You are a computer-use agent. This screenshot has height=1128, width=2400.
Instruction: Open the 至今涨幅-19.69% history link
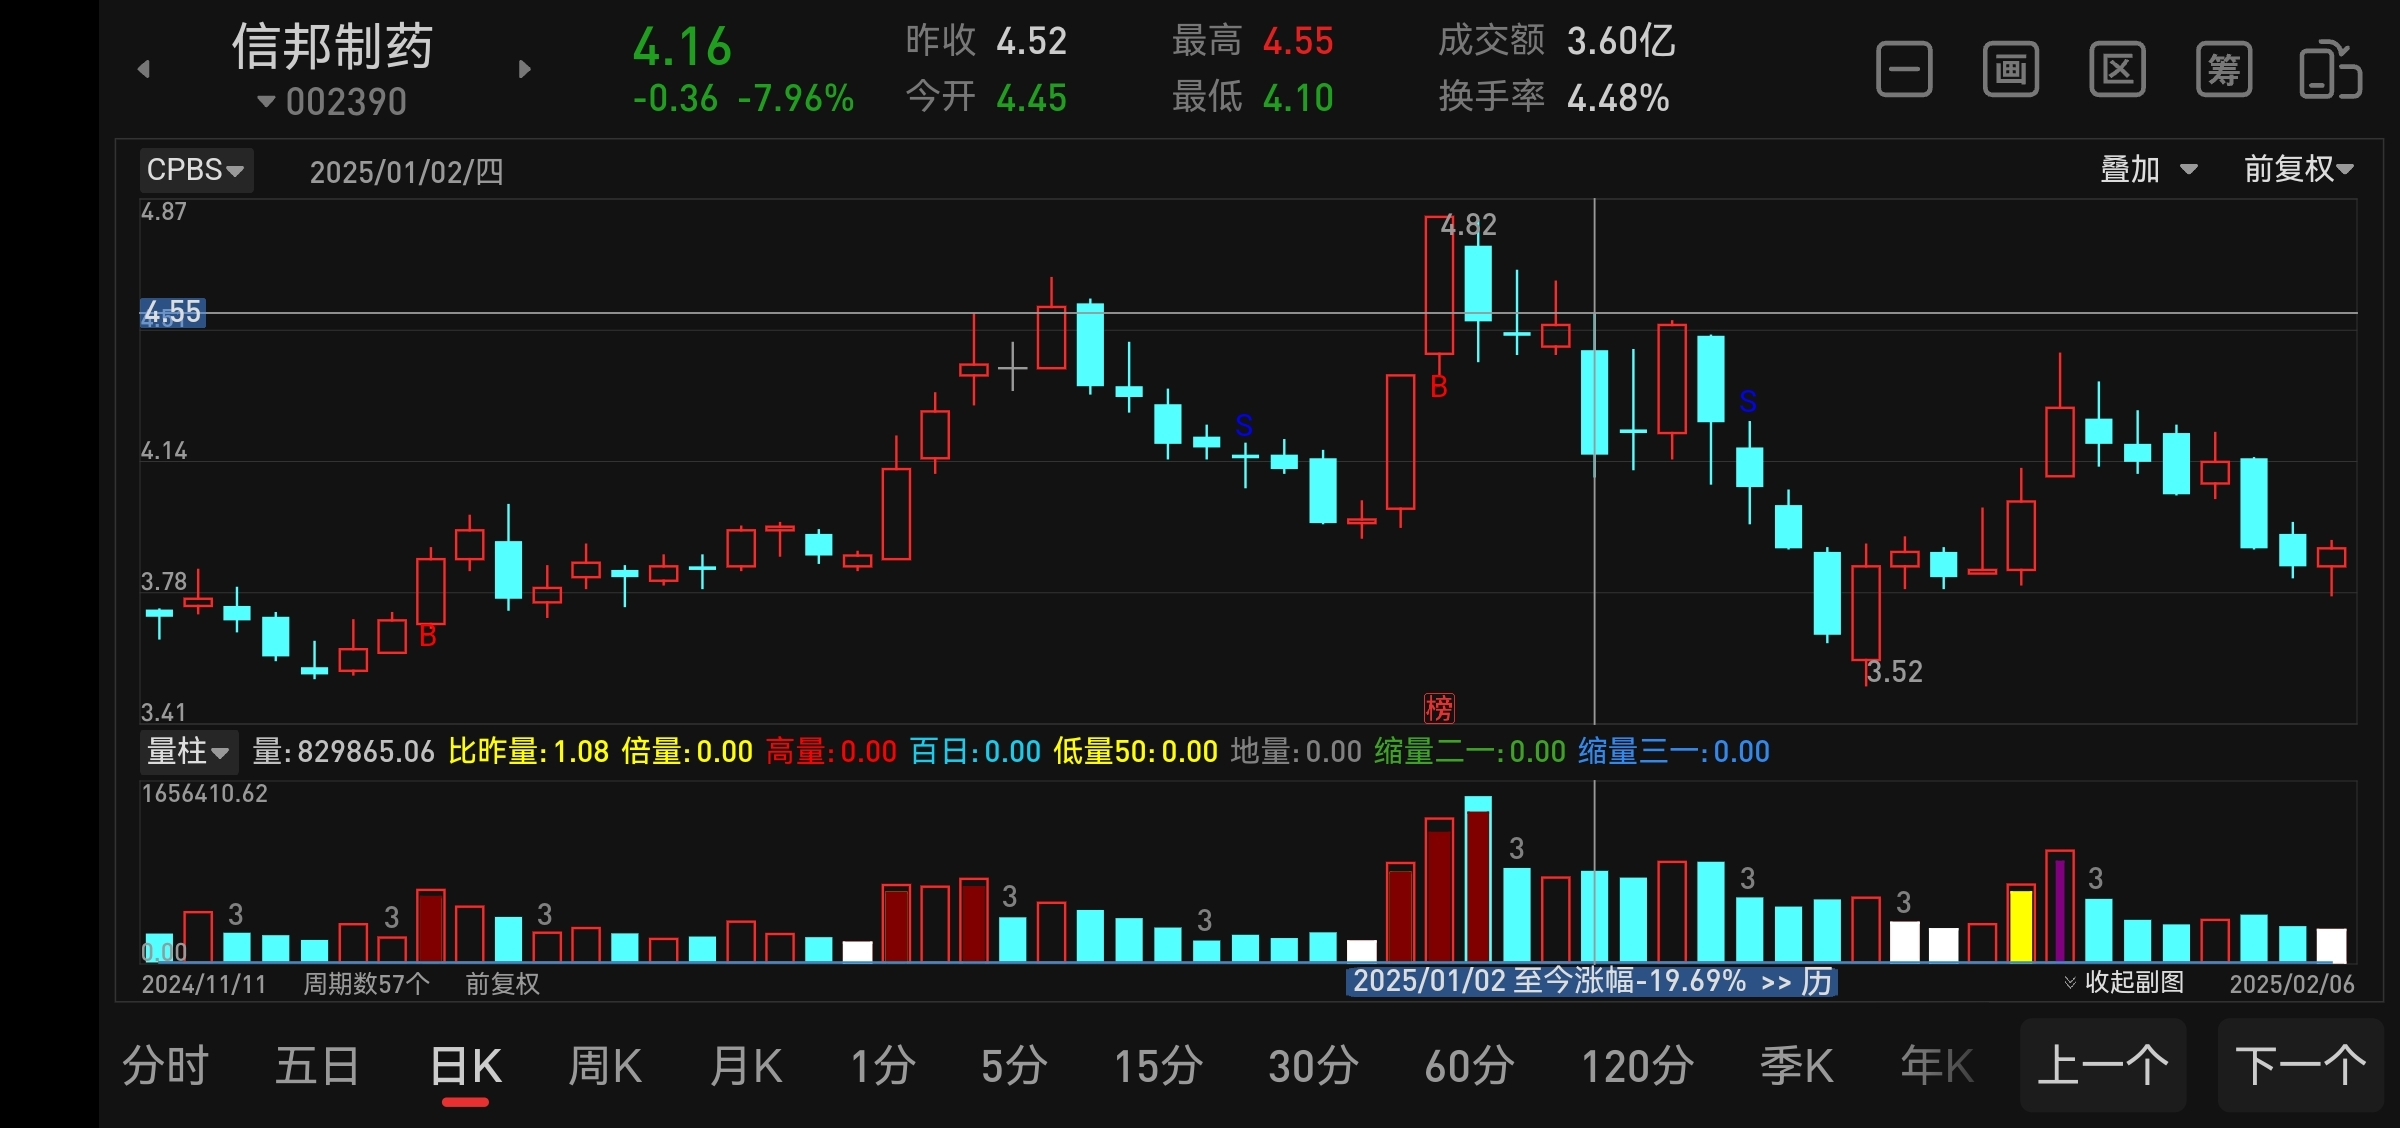1592,981
